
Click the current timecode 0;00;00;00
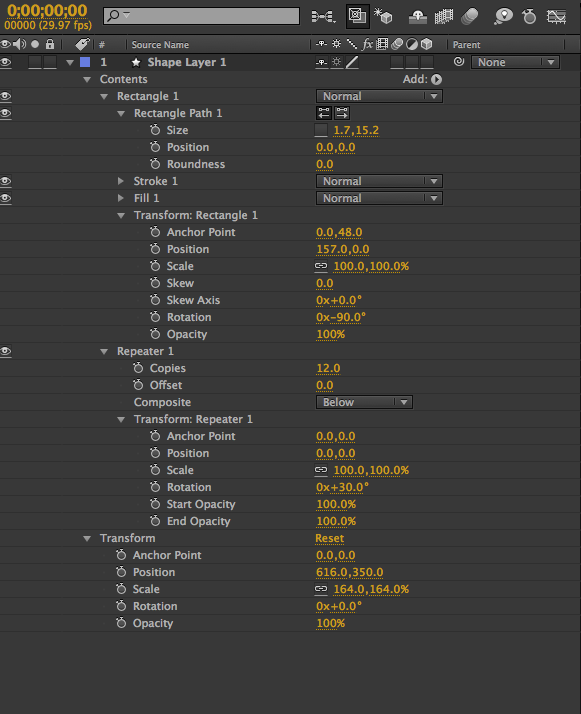click(47, 10)
